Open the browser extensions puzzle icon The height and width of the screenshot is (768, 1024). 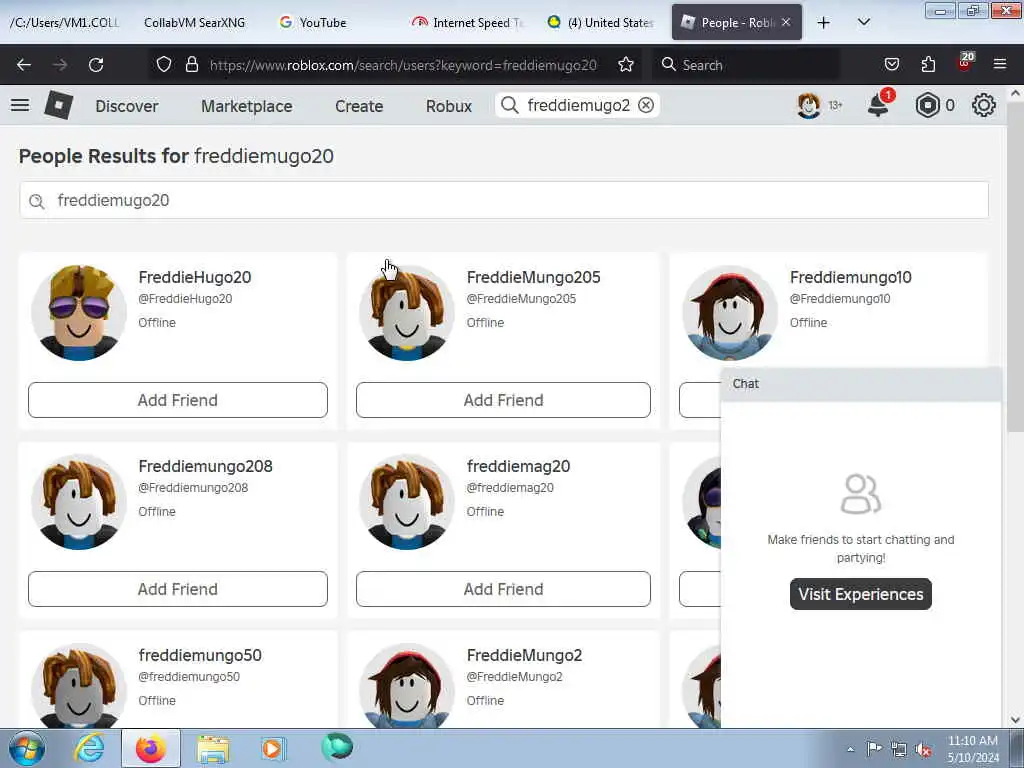point(928,64)
